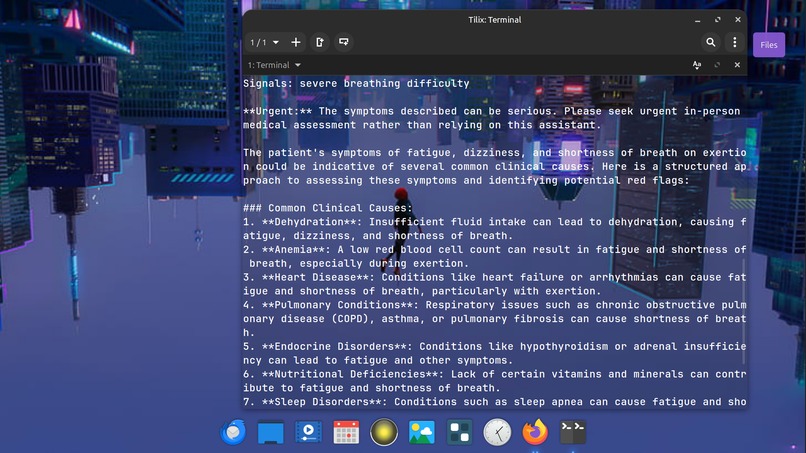Add terminal down icon
Image resolution: width=806 pixels, height=453 pixels.
coord(343,42)
